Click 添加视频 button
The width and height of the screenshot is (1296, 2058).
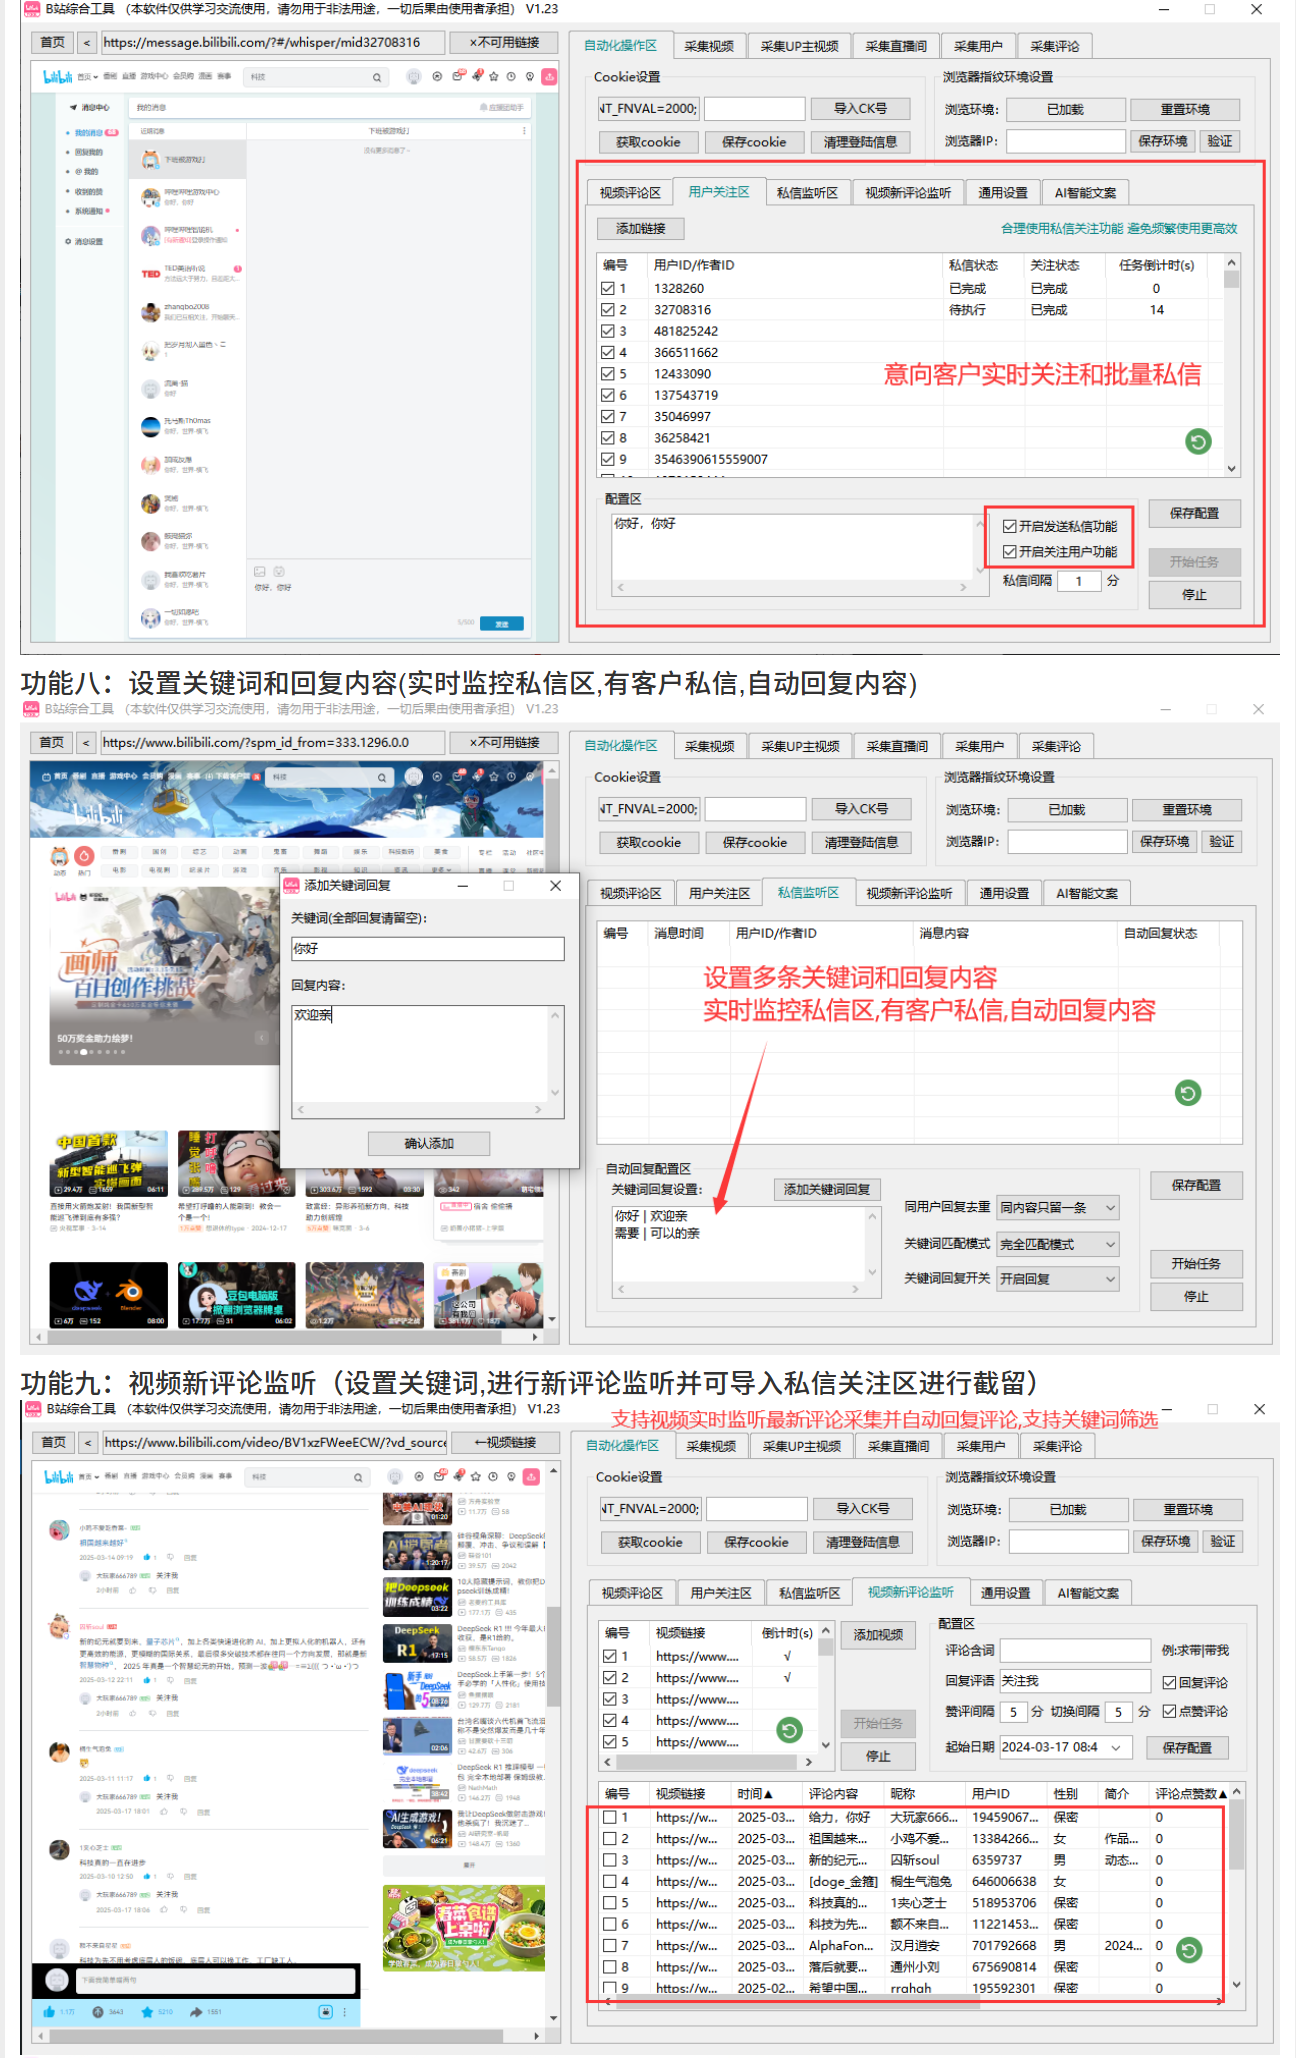tap(878, 1634)
